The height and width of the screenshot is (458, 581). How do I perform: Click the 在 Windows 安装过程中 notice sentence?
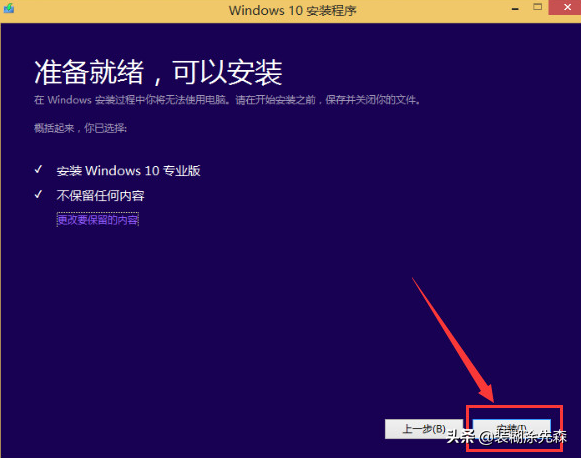tap(228, 100)
